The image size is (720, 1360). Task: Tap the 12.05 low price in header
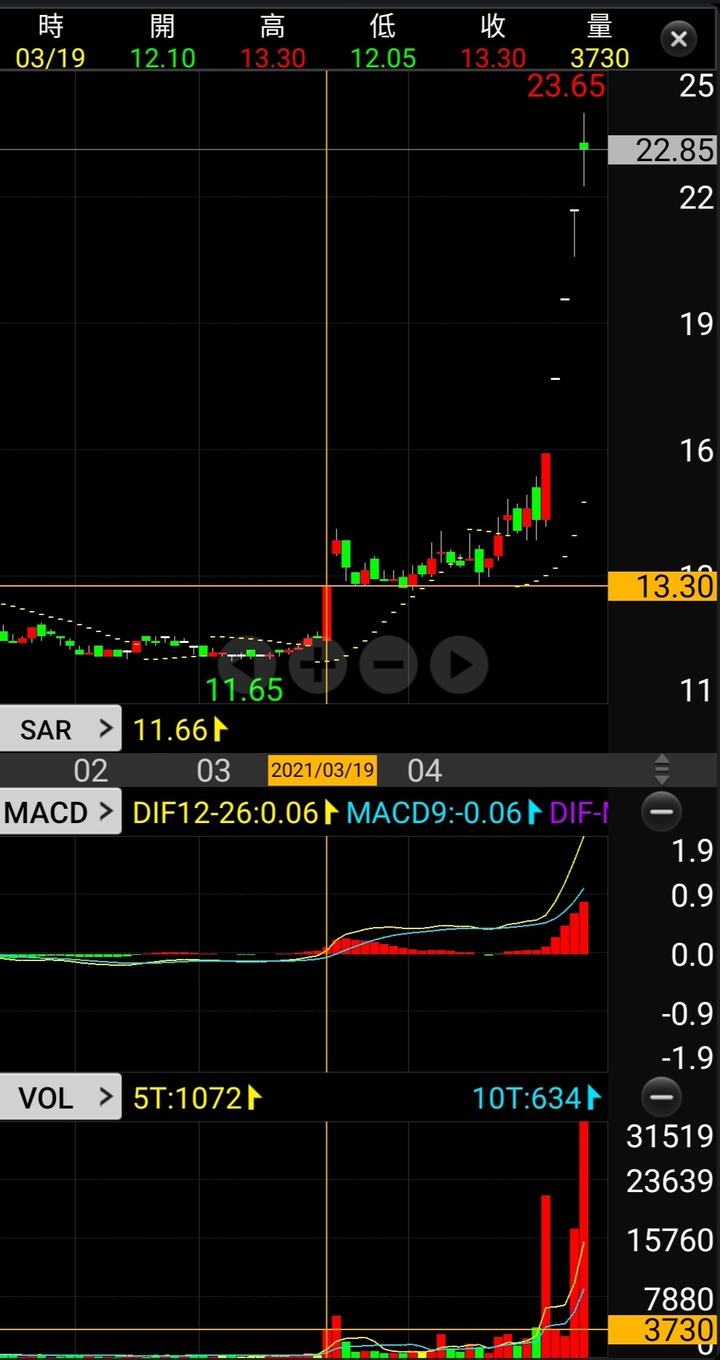(383, 58)
